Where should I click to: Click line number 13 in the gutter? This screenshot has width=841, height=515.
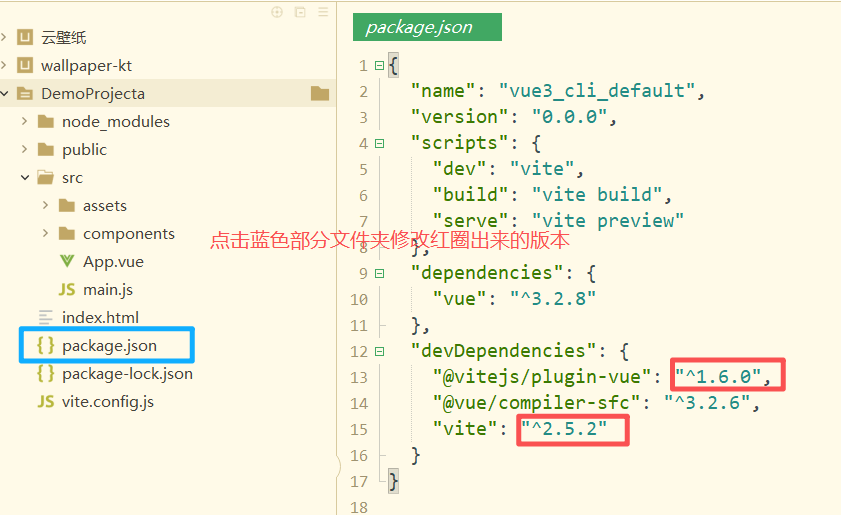pos(359,378)
